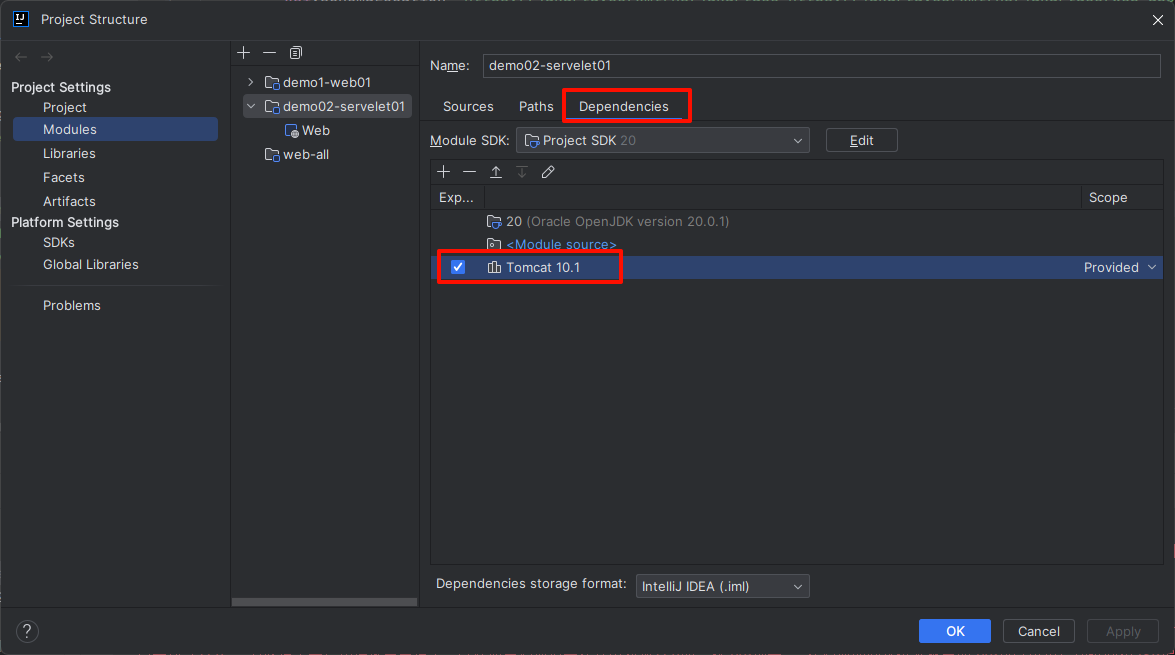Image resolution: width=1175 pixels, height=655 pixels.
Task: Click the module Name input field
Action: [x=821, y=65]
